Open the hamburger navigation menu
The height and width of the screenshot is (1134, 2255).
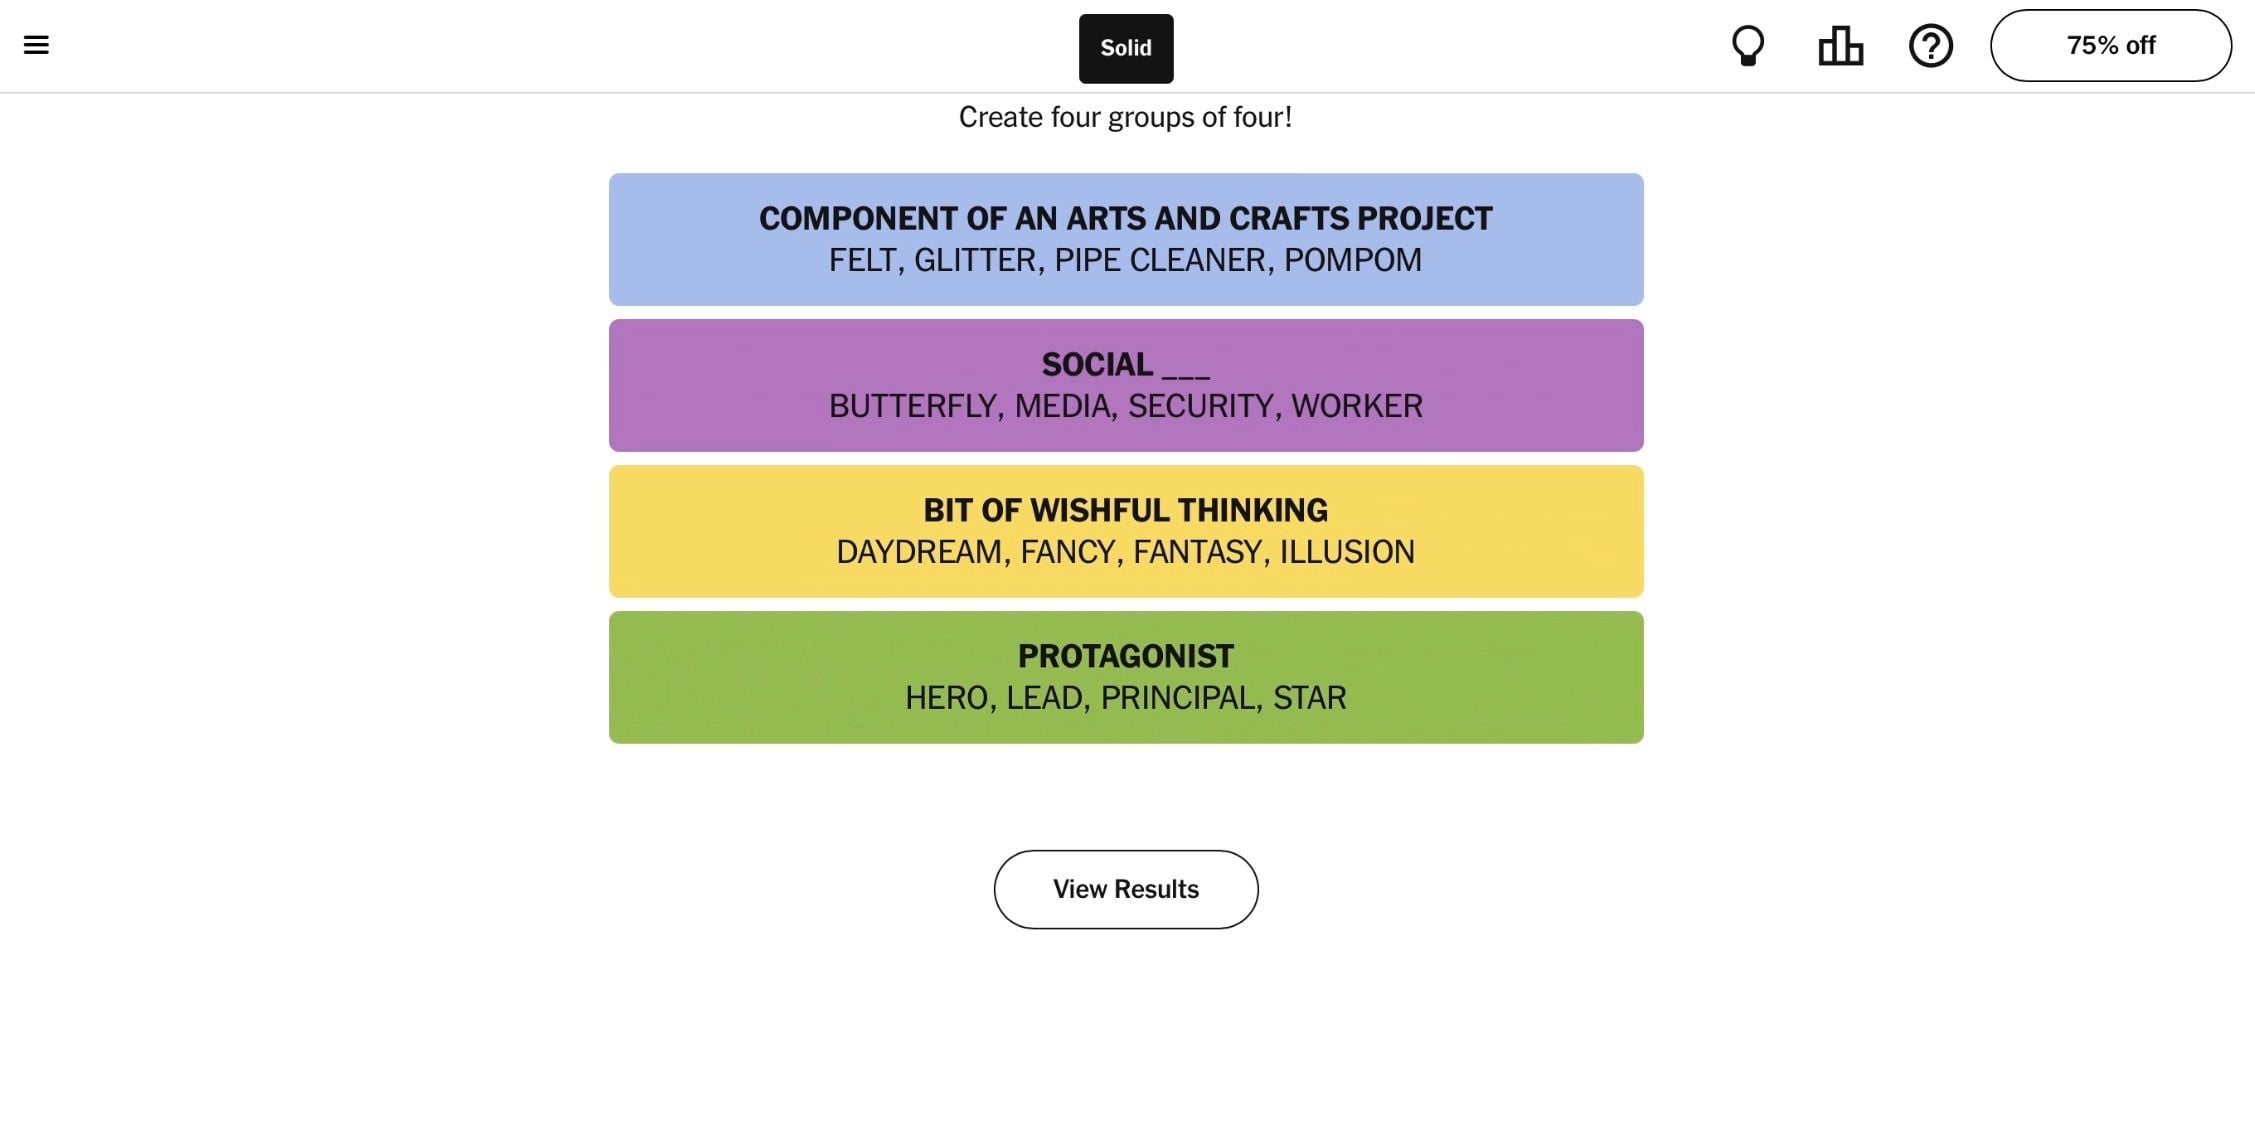coord(36,45)
